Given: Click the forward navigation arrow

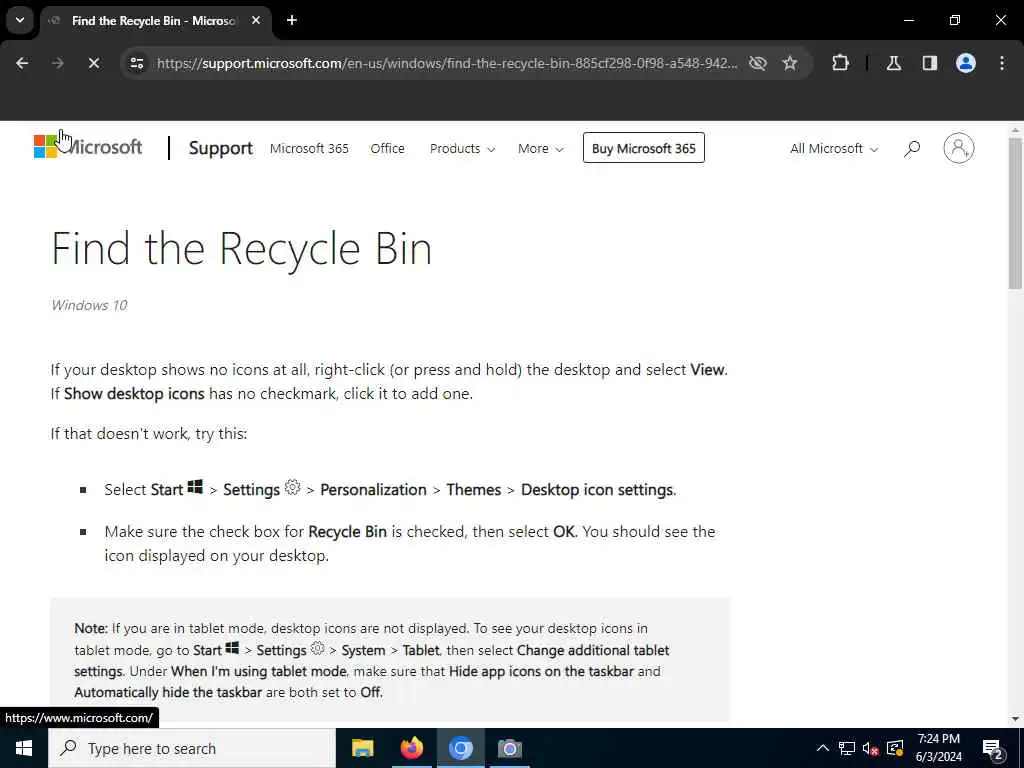Looking at the screenshot, I should [58, 63].
